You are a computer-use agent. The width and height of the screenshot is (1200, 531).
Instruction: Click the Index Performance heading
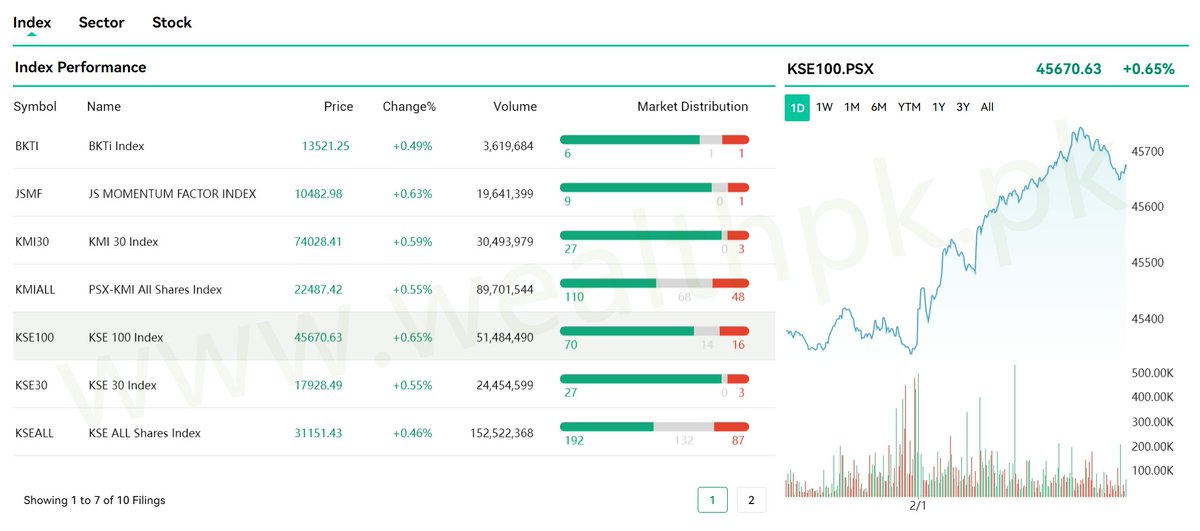(80, 68)
